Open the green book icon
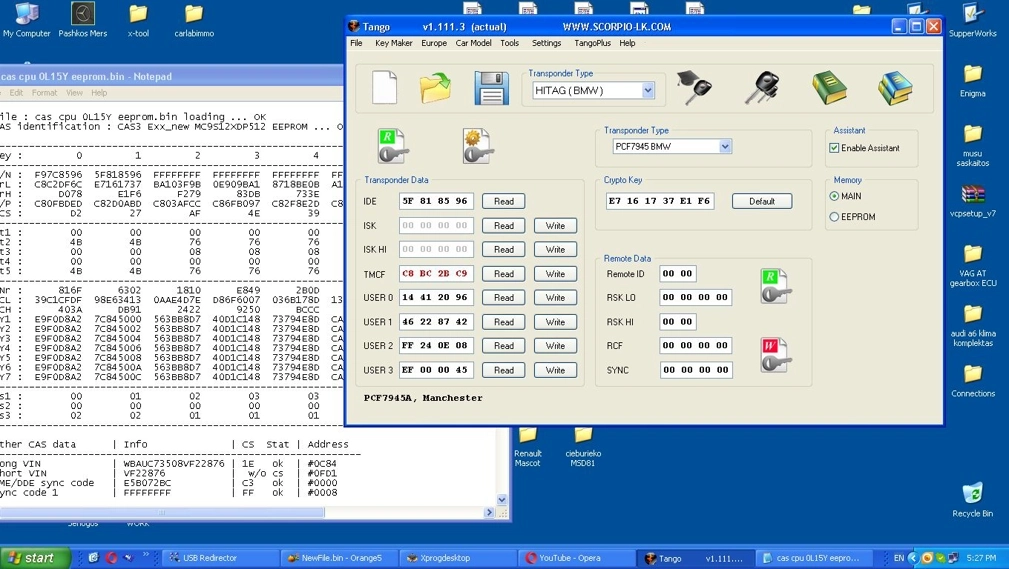Screen dimensions: 1009x569 (x=829, y=87)
